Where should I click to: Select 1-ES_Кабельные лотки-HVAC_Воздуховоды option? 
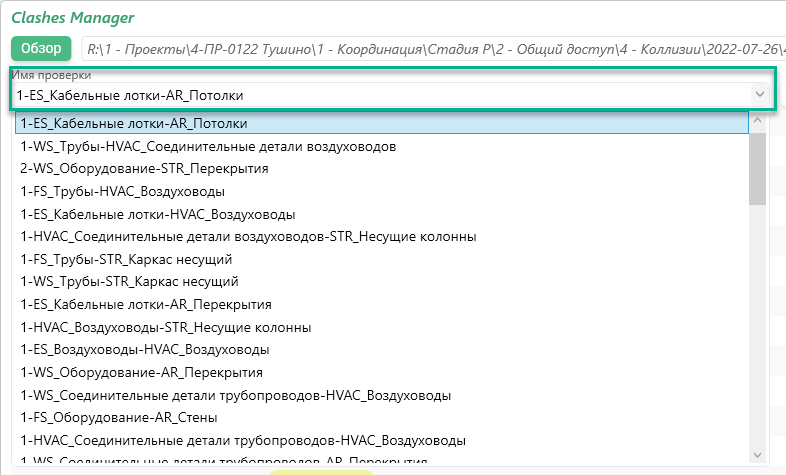click(x=382, y=214)
